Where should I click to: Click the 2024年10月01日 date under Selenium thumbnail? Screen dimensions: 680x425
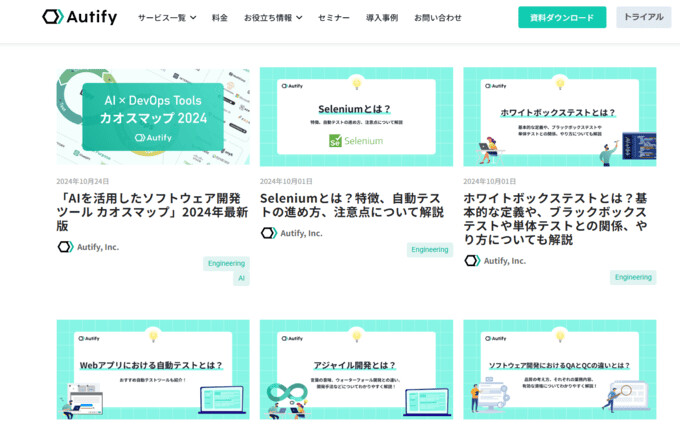(286, 181)
